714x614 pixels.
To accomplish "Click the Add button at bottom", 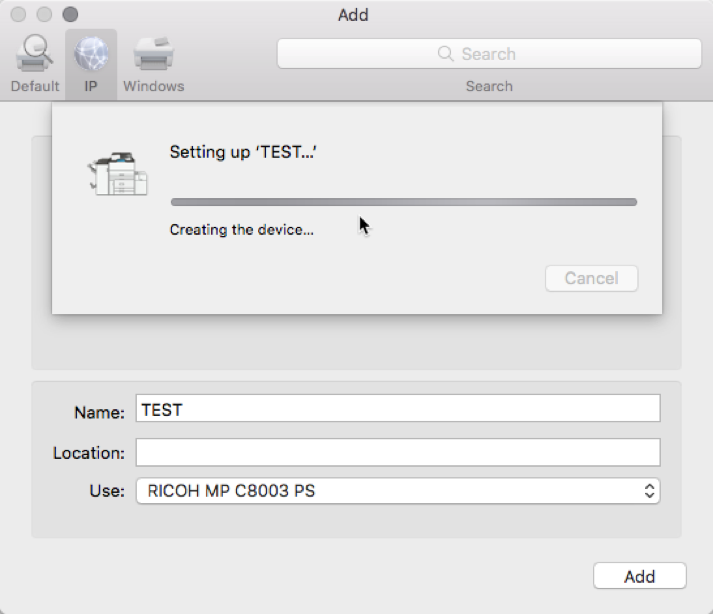I will tap(639, 576).
